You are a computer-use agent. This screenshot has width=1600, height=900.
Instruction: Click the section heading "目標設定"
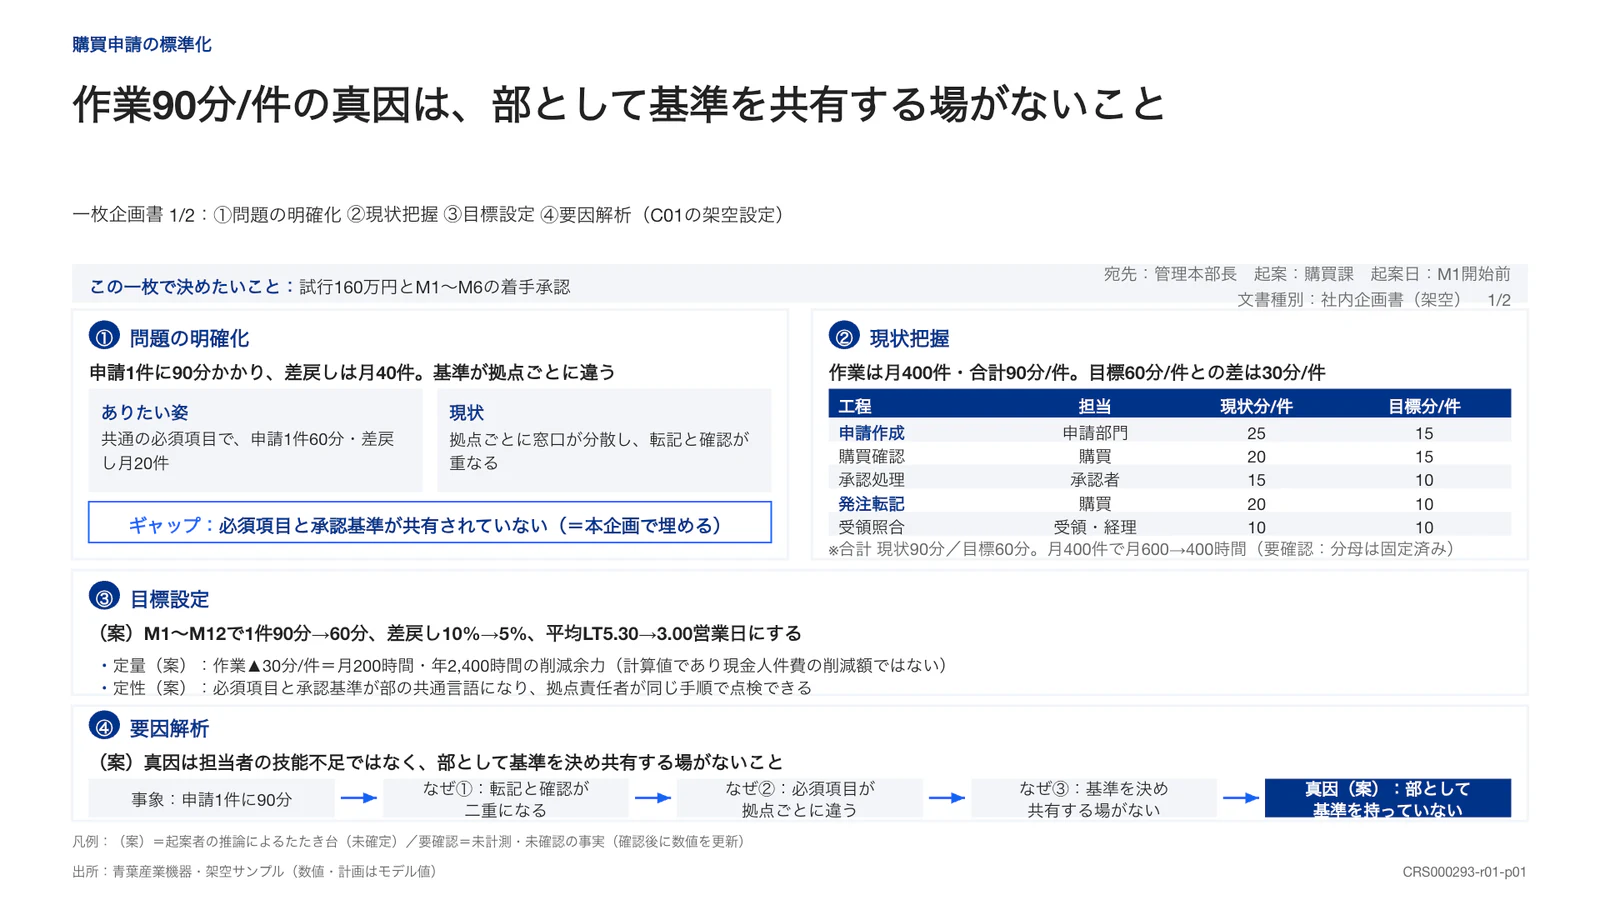coord(169,599)
